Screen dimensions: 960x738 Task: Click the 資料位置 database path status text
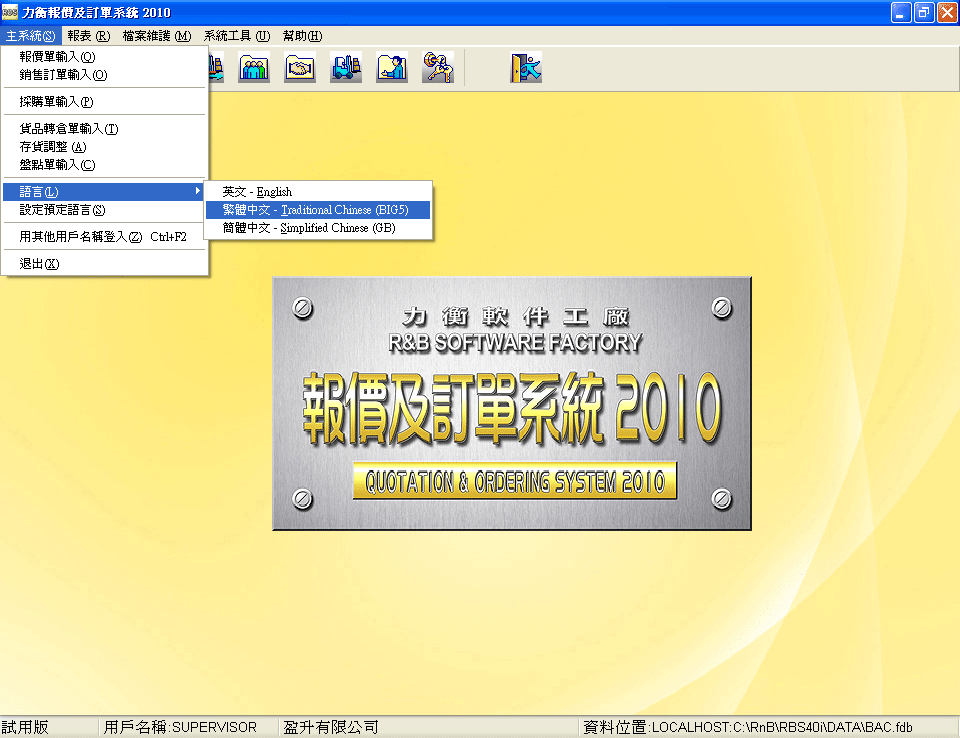point(748,728)
